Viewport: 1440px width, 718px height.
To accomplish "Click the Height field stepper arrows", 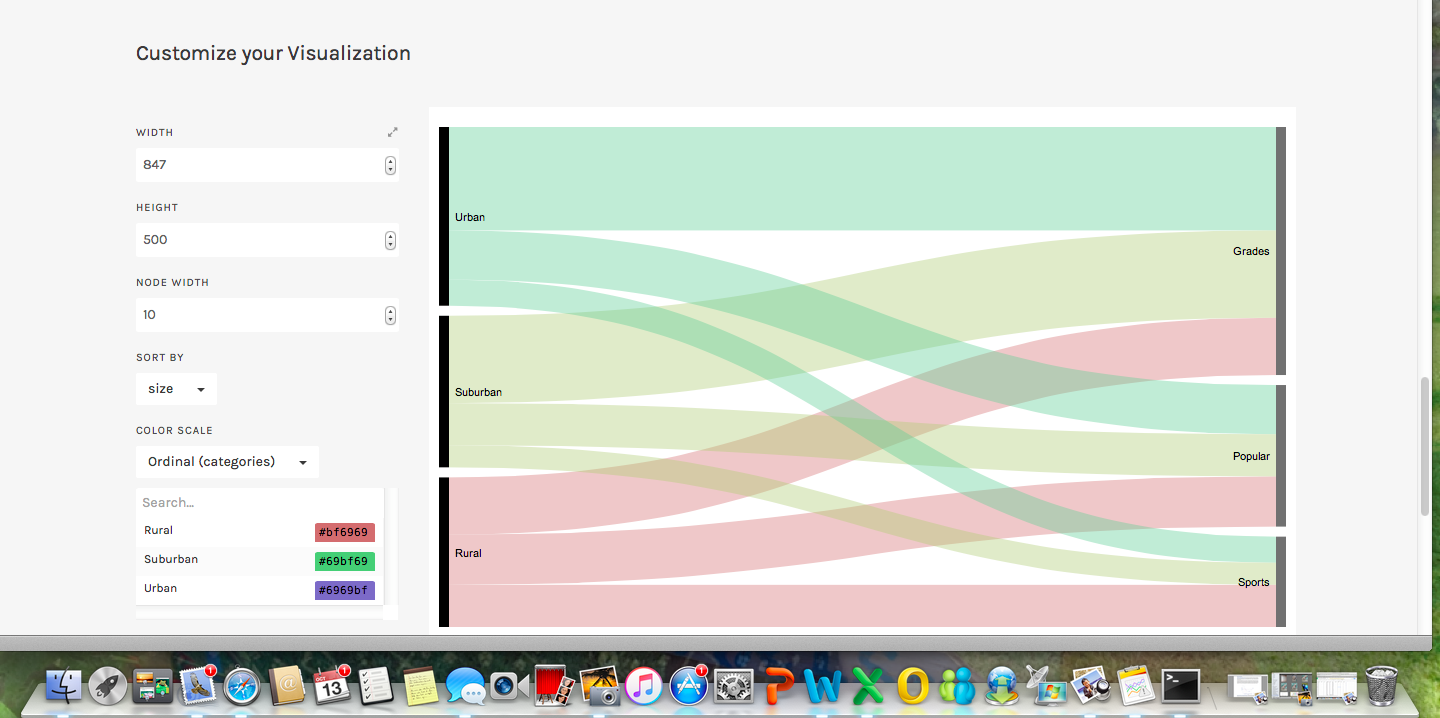I will pyautogui.click(x=390, y=240).
